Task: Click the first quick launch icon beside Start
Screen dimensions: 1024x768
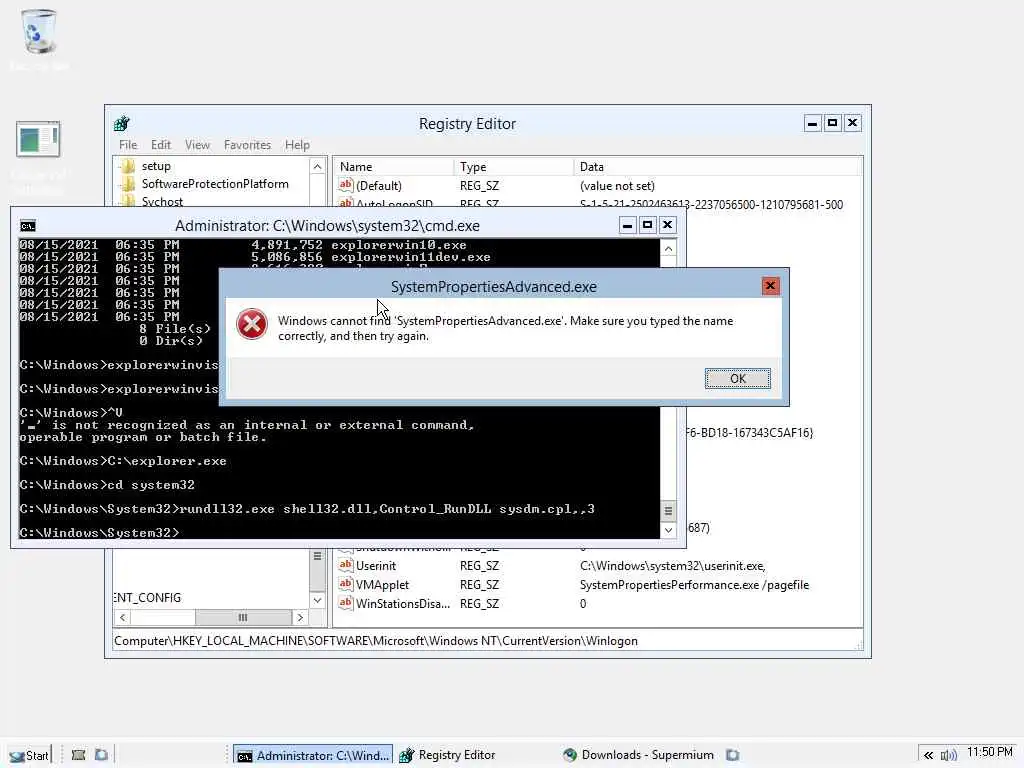Action: (78, 755)
